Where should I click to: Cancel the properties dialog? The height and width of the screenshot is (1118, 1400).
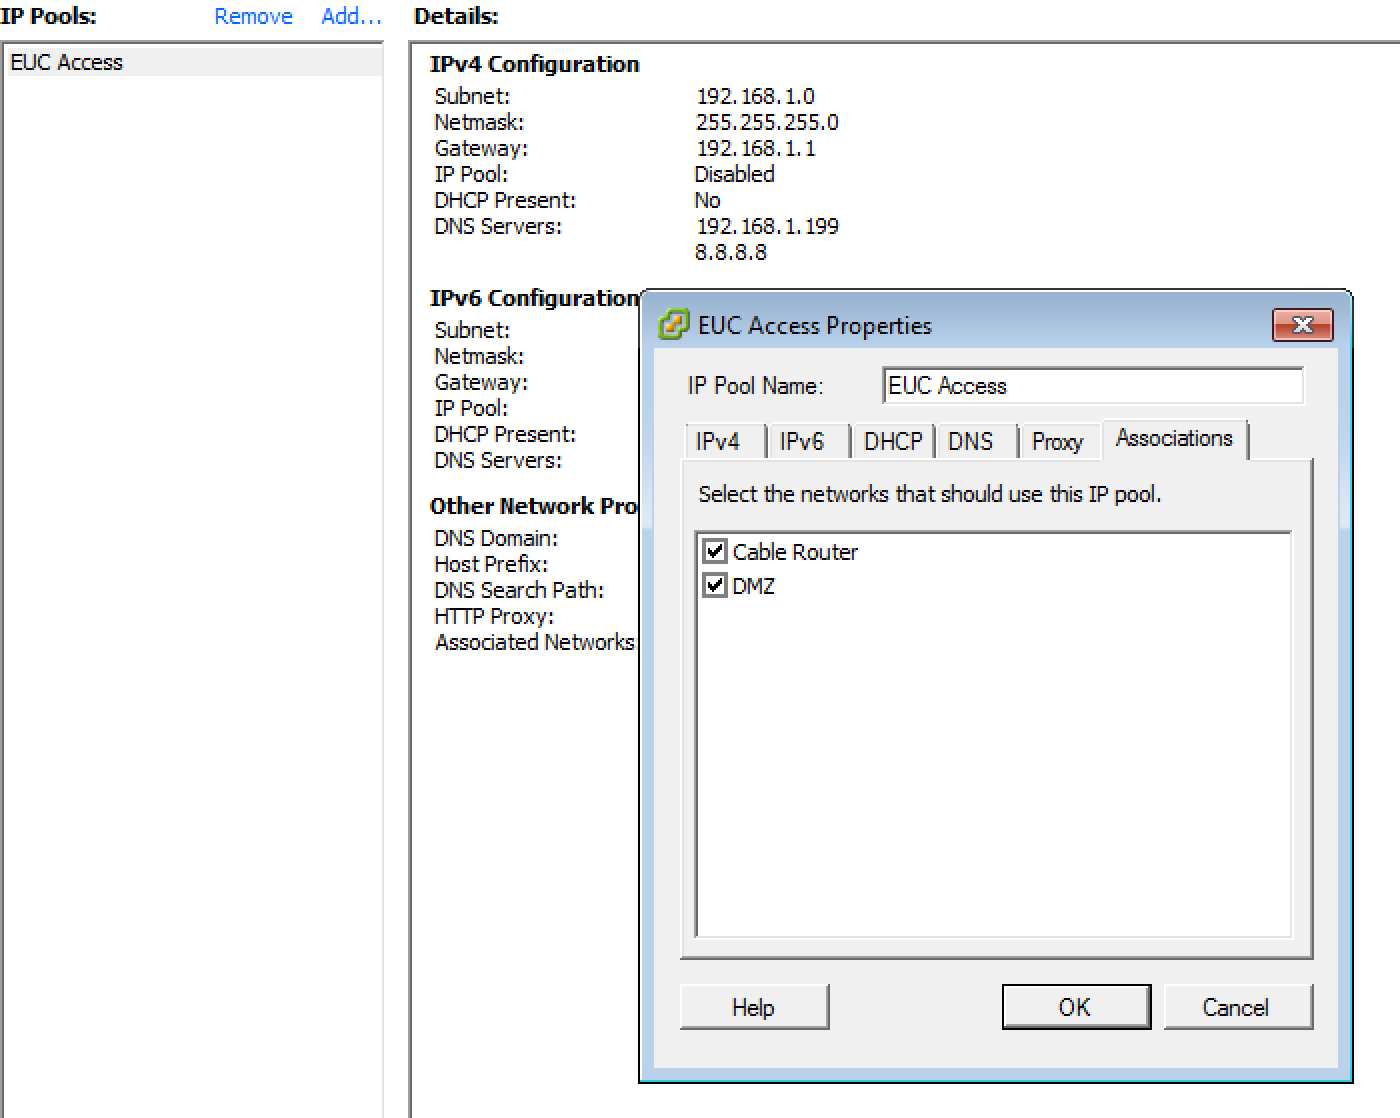(1237, 1007)
